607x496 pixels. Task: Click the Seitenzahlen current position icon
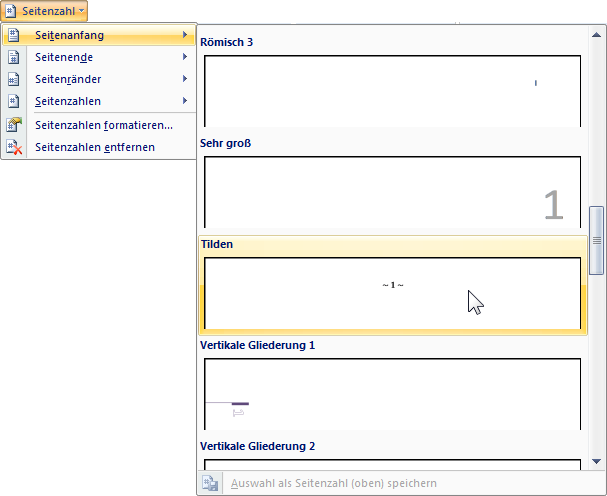[x=13, y=102]
